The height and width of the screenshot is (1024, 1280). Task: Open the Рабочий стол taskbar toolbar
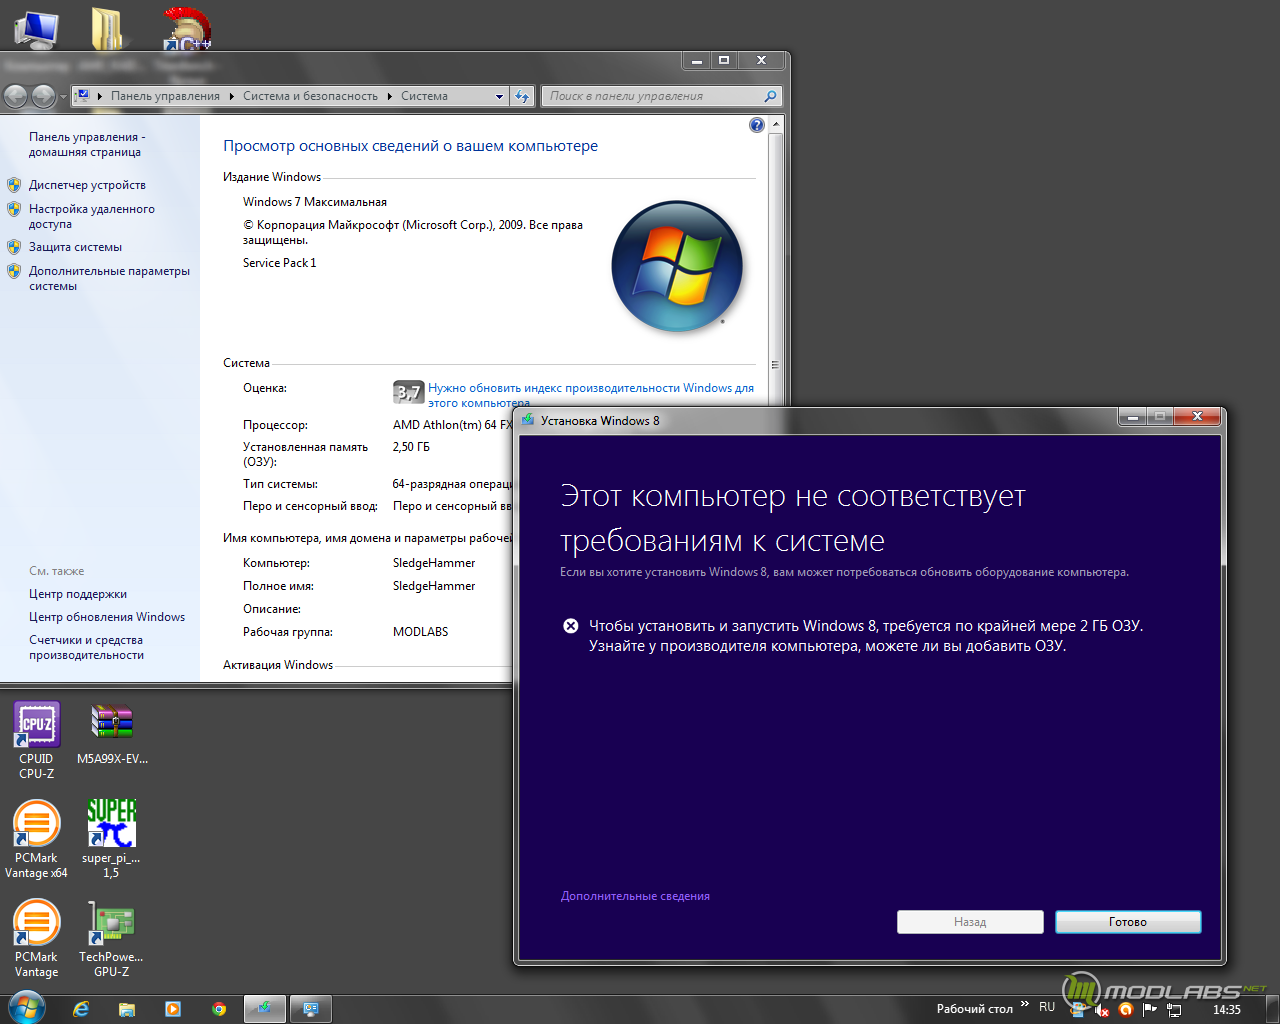click(x=974, y=1009)
